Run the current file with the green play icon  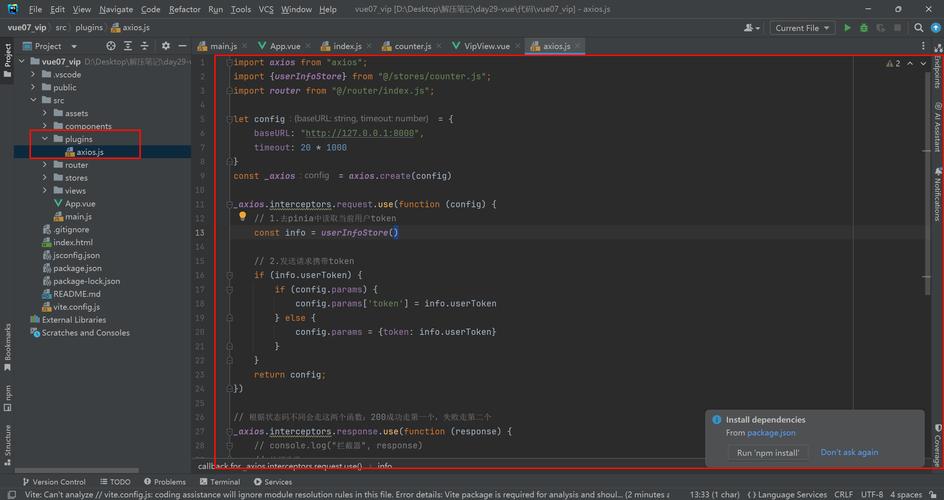pos(848,28)
